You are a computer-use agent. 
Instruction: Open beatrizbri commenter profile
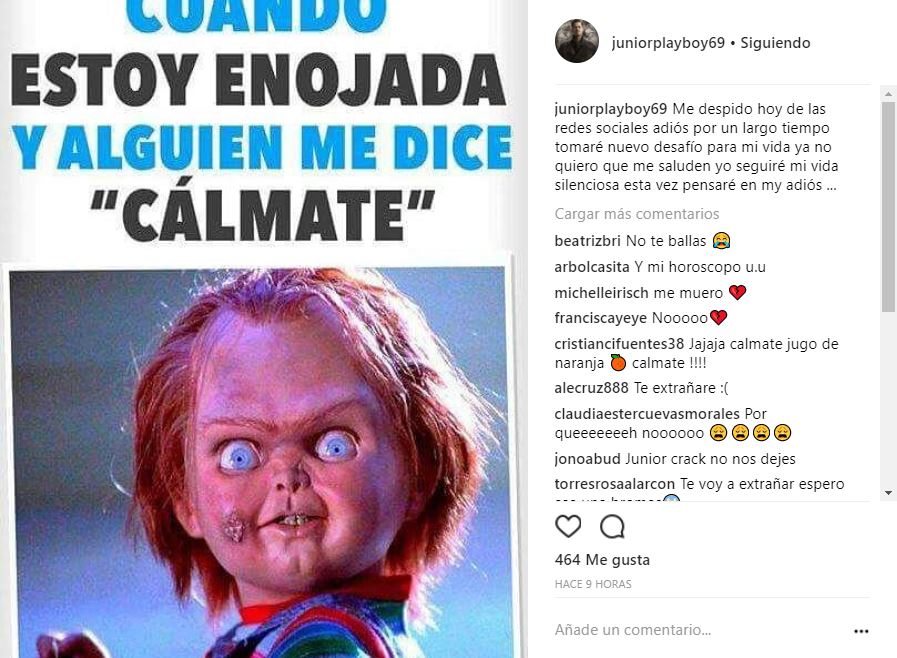click(x=588, y=241)
